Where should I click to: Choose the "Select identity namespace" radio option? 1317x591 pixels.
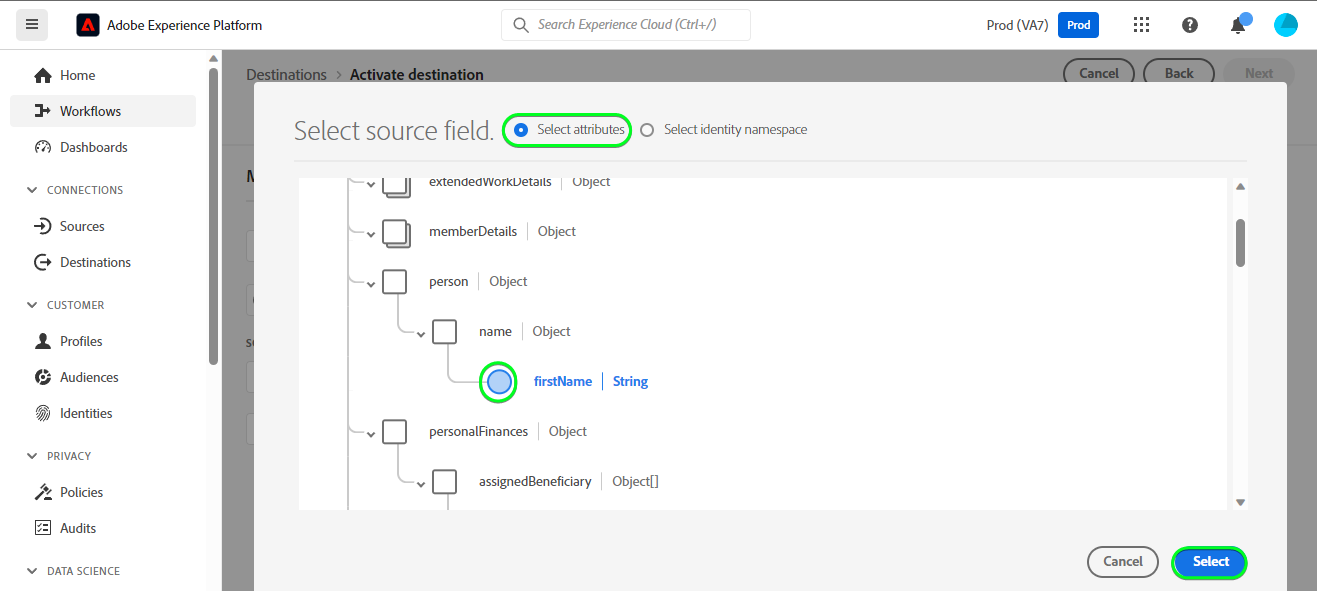pyautogui.click(x=647, y=130)
